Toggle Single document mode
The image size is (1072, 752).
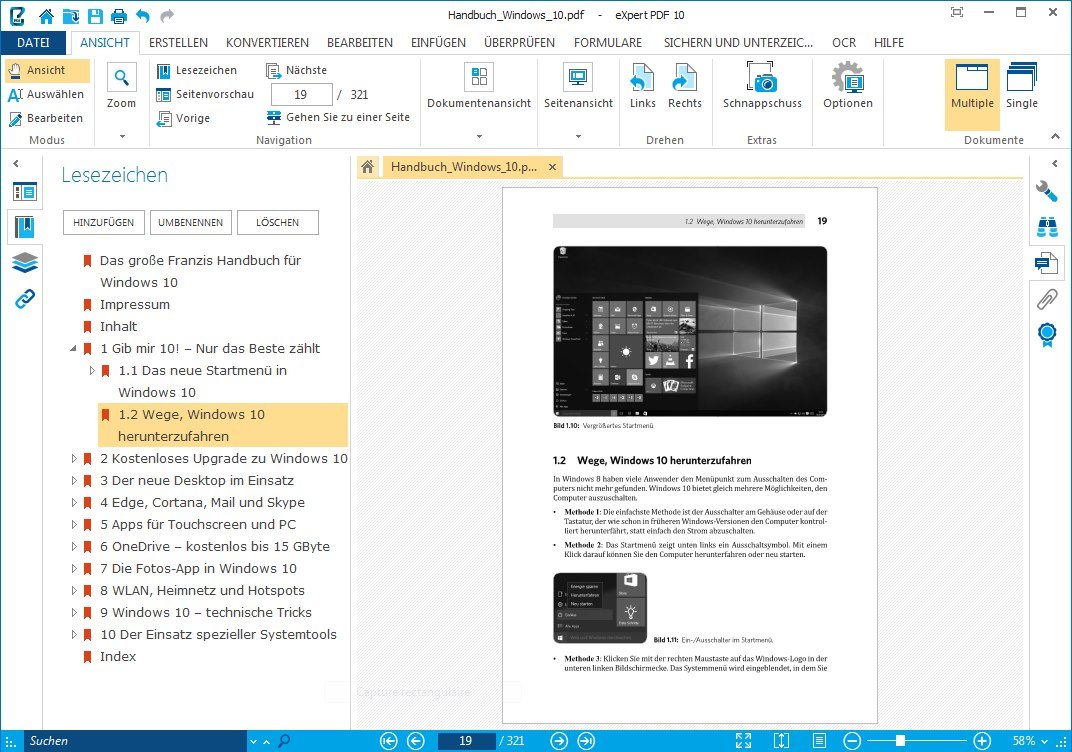(1021, 86)
